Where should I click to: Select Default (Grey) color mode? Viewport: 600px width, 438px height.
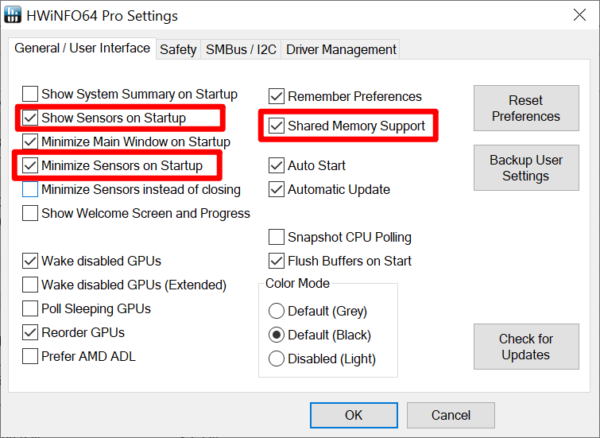277,310
